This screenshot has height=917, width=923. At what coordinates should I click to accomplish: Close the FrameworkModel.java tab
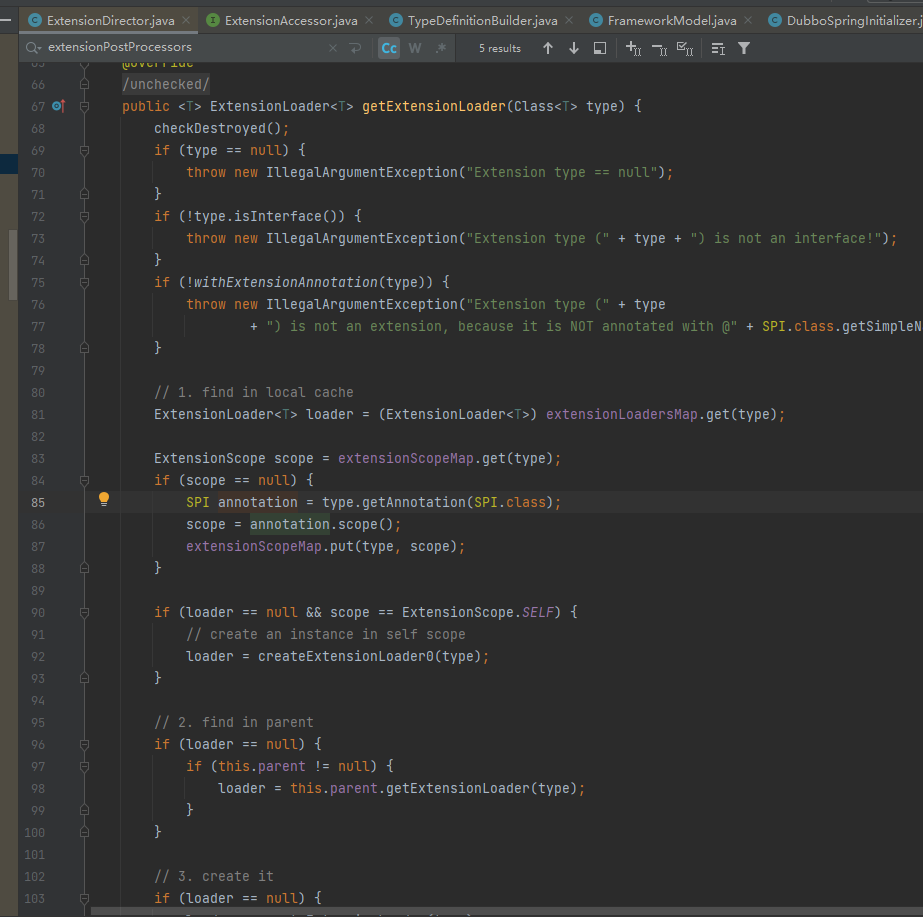point(748,20)
